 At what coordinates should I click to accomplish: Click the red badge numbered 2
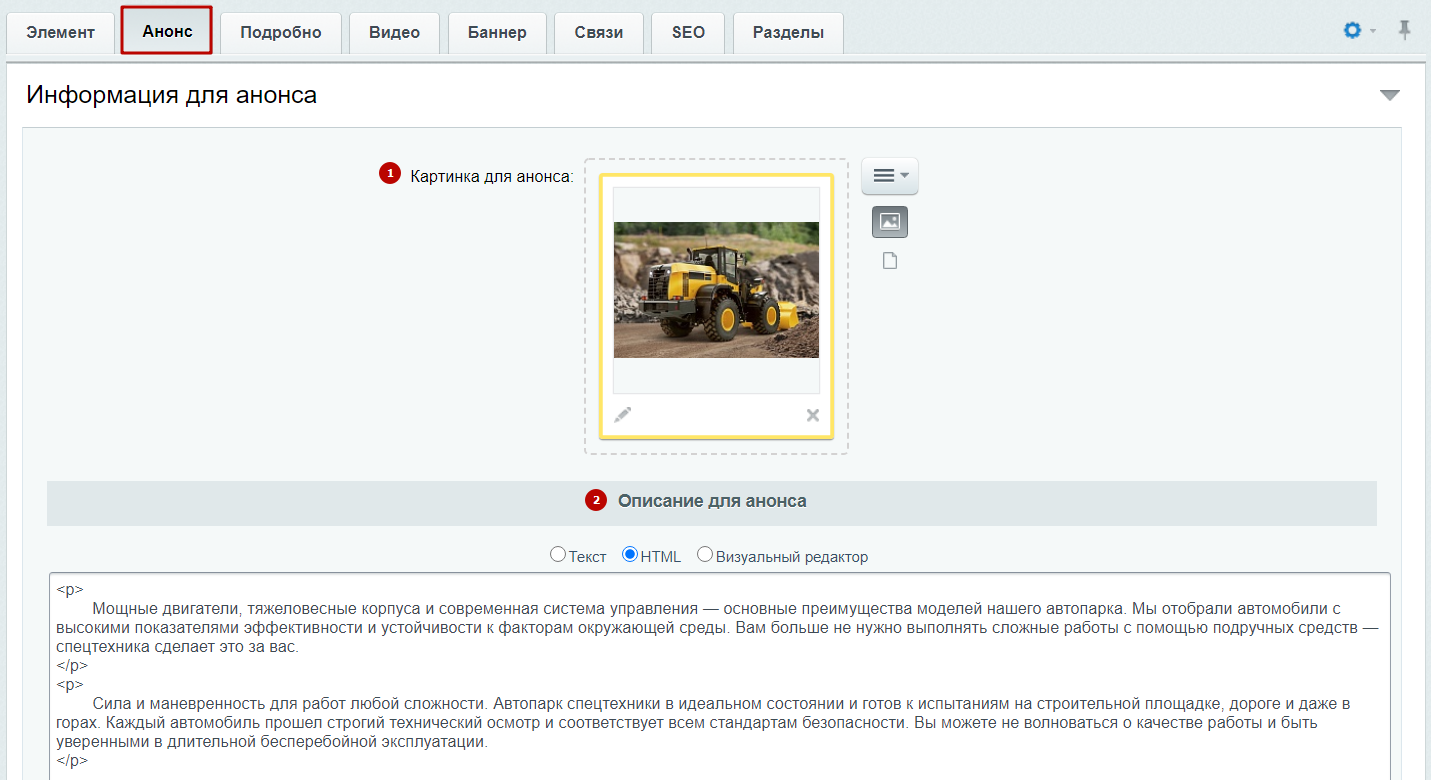click(x=596, y=500)
